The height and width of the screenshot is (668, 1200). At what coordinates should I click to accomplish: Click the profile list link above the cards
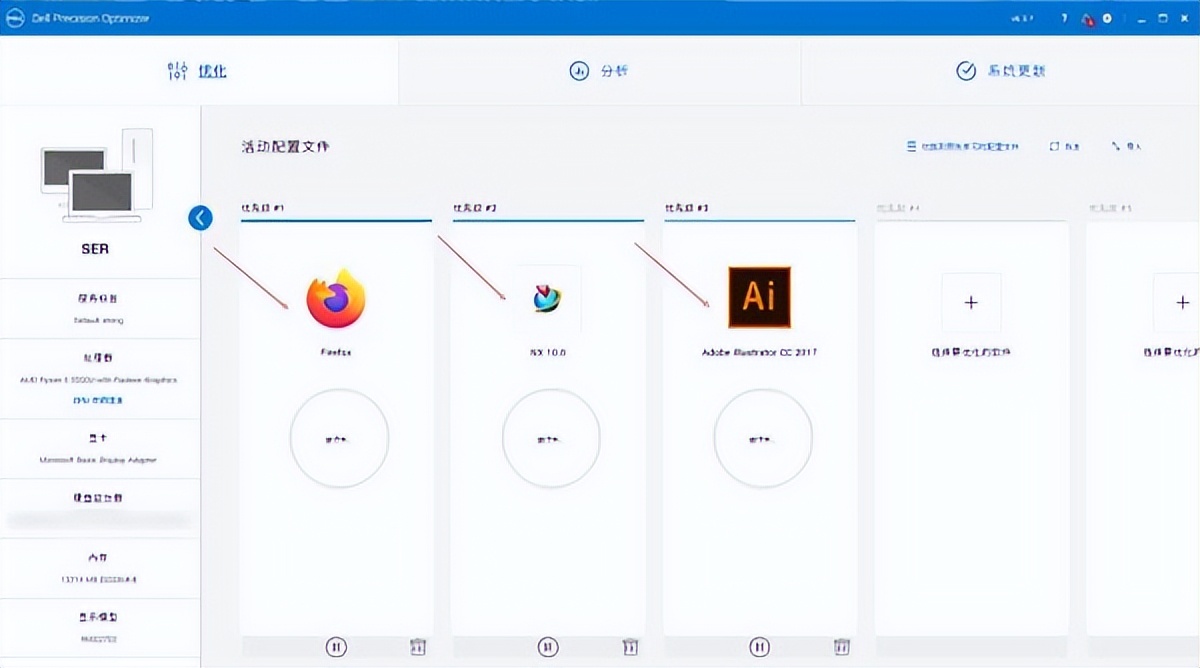tap(962, 147)
